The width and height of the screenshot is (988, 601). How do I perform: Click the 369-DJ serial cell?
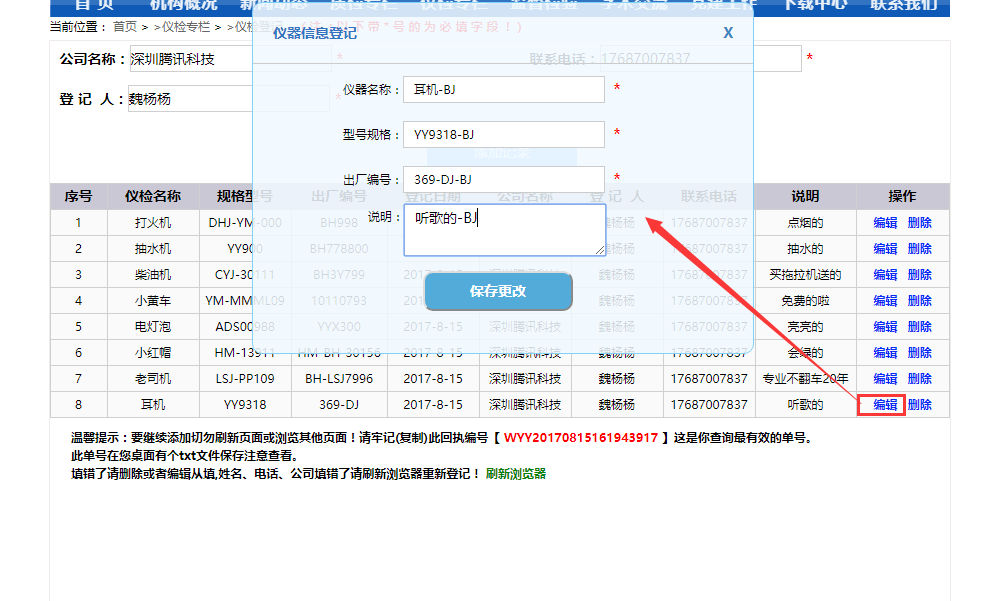pos(339,404)
